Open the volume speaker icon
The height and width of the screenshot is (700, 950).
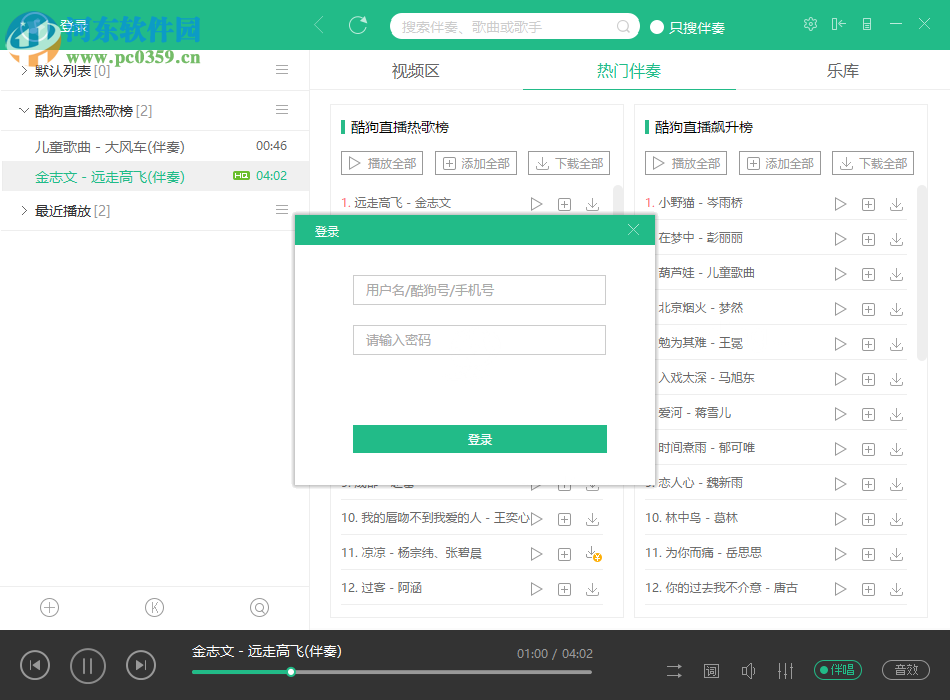[x=748, y=670]
